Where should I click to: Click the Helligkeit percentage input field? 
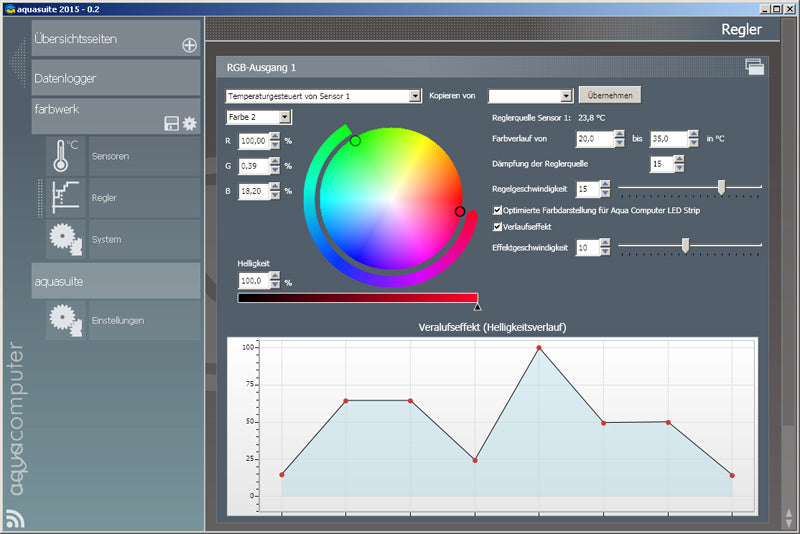pos(255,282)
